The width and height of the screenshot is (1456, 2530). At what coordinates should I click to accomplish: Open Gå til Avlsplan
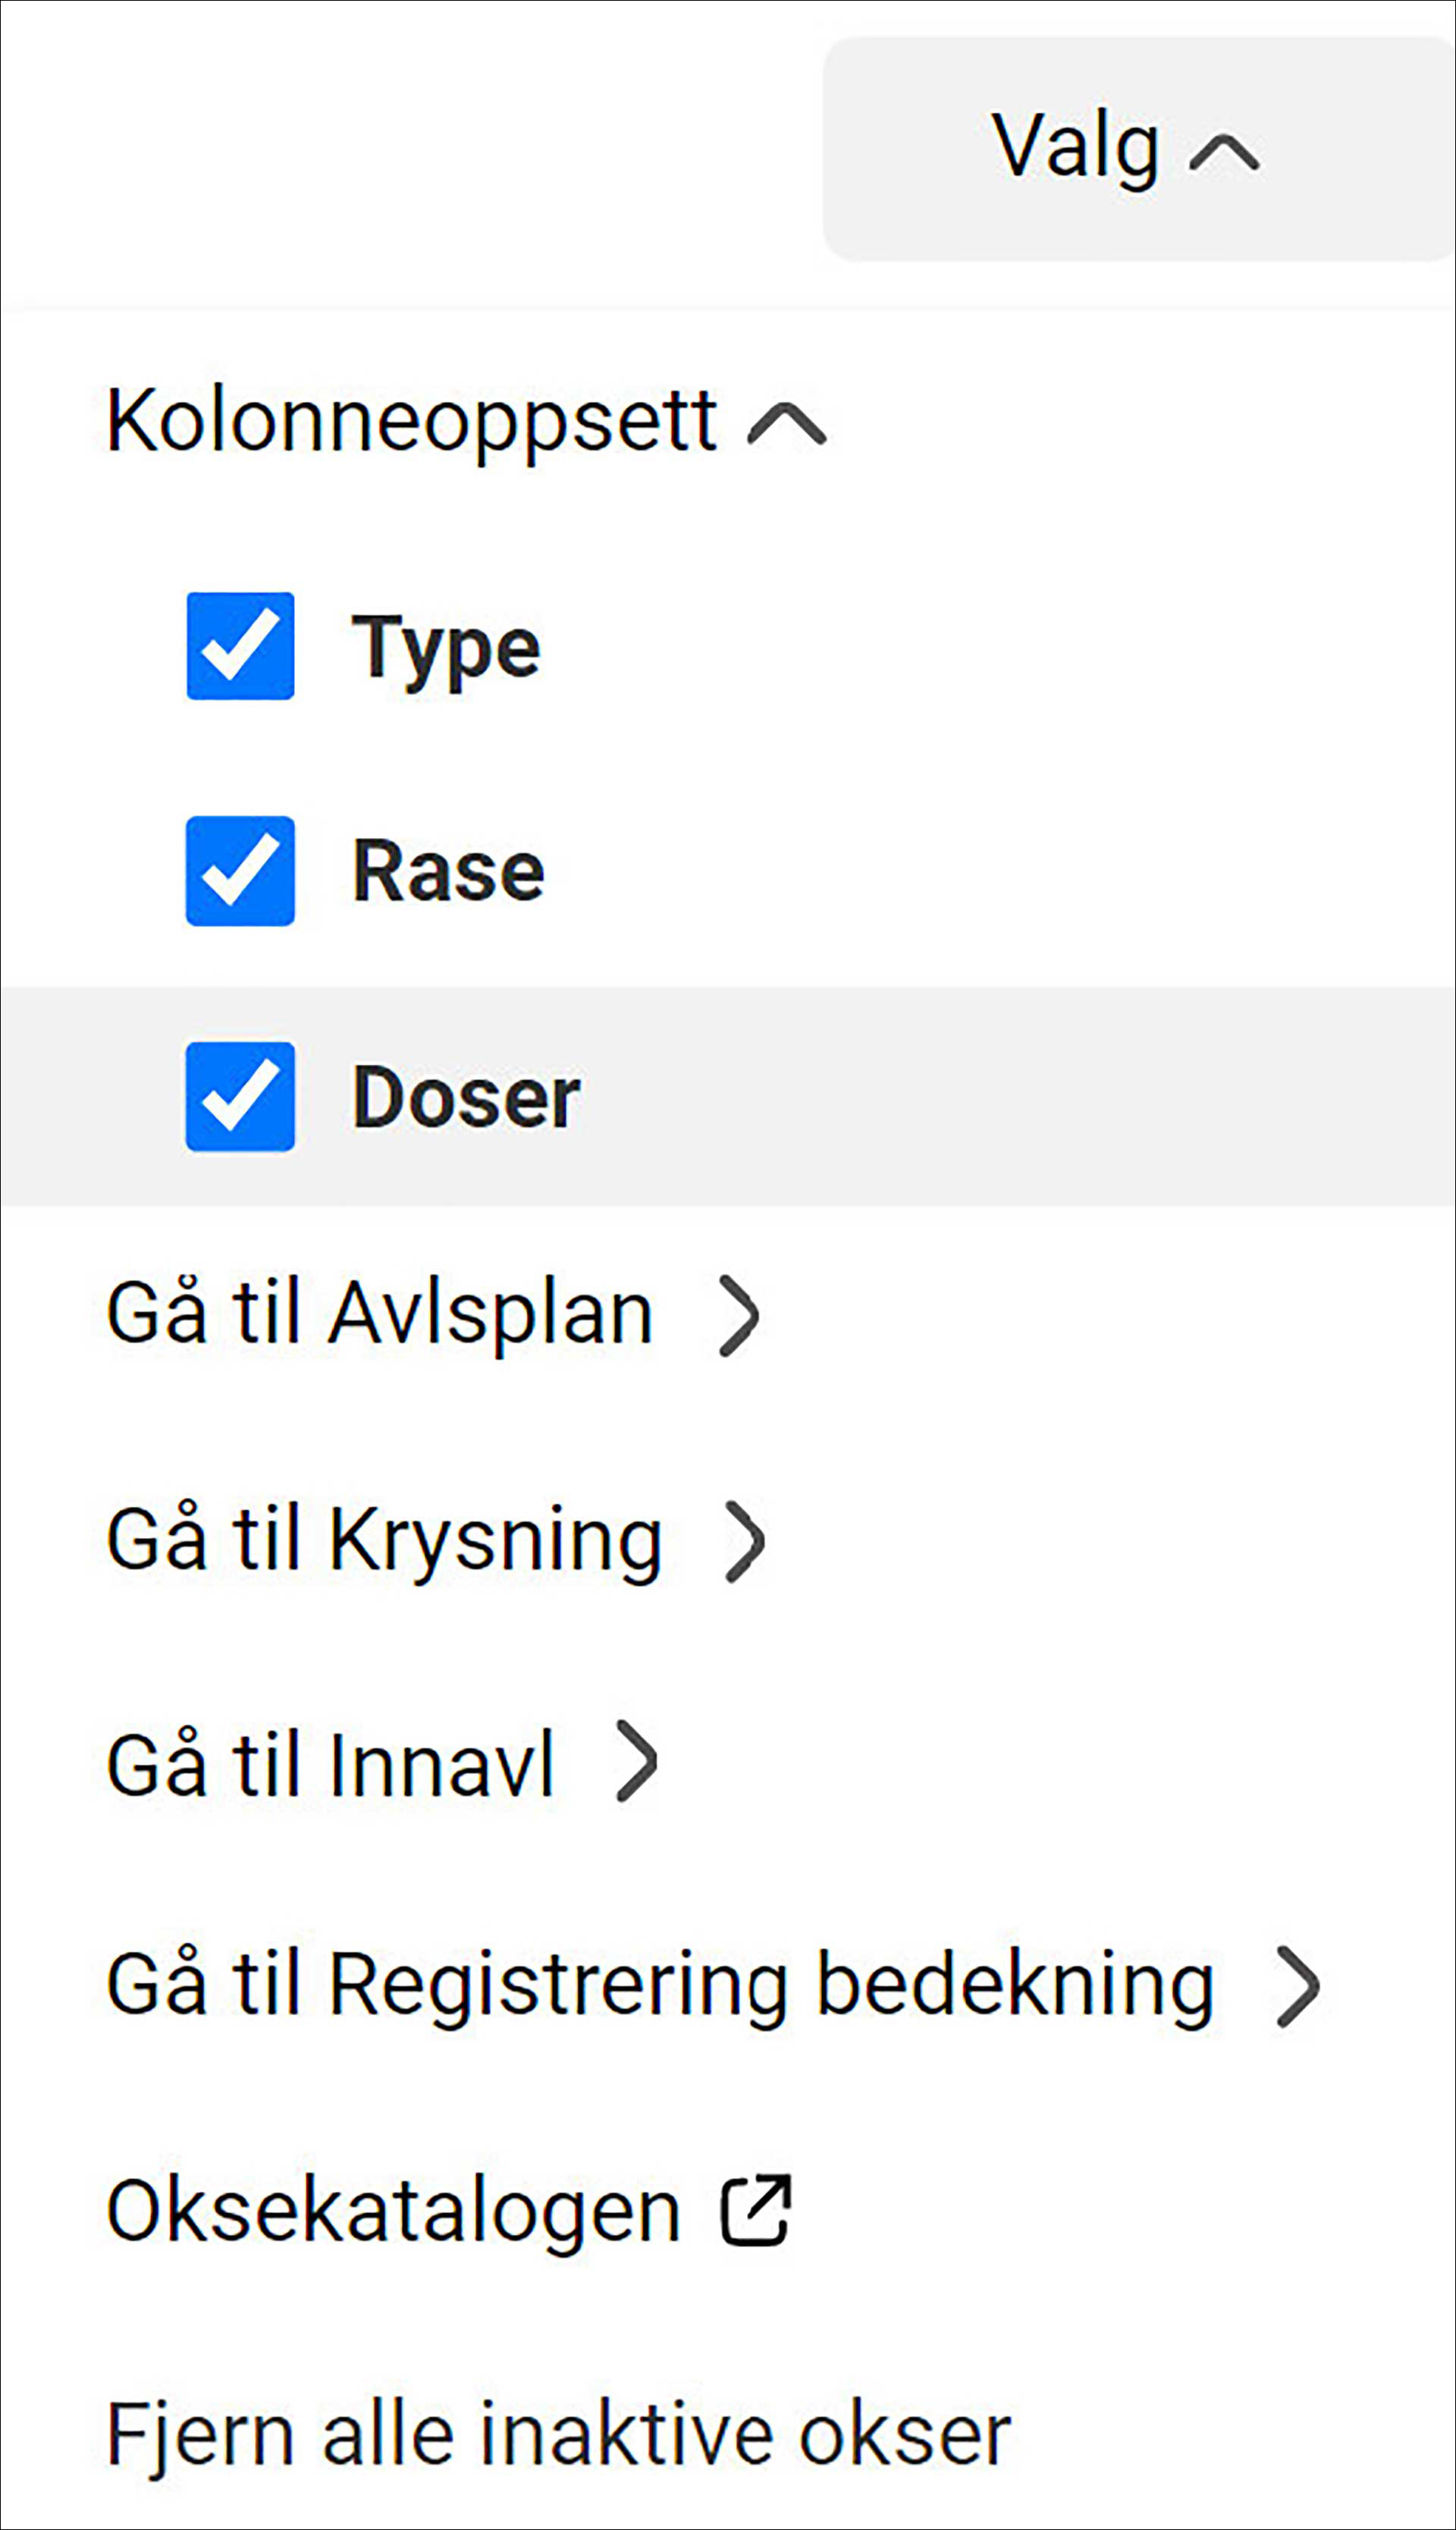tap(433, 1315)
